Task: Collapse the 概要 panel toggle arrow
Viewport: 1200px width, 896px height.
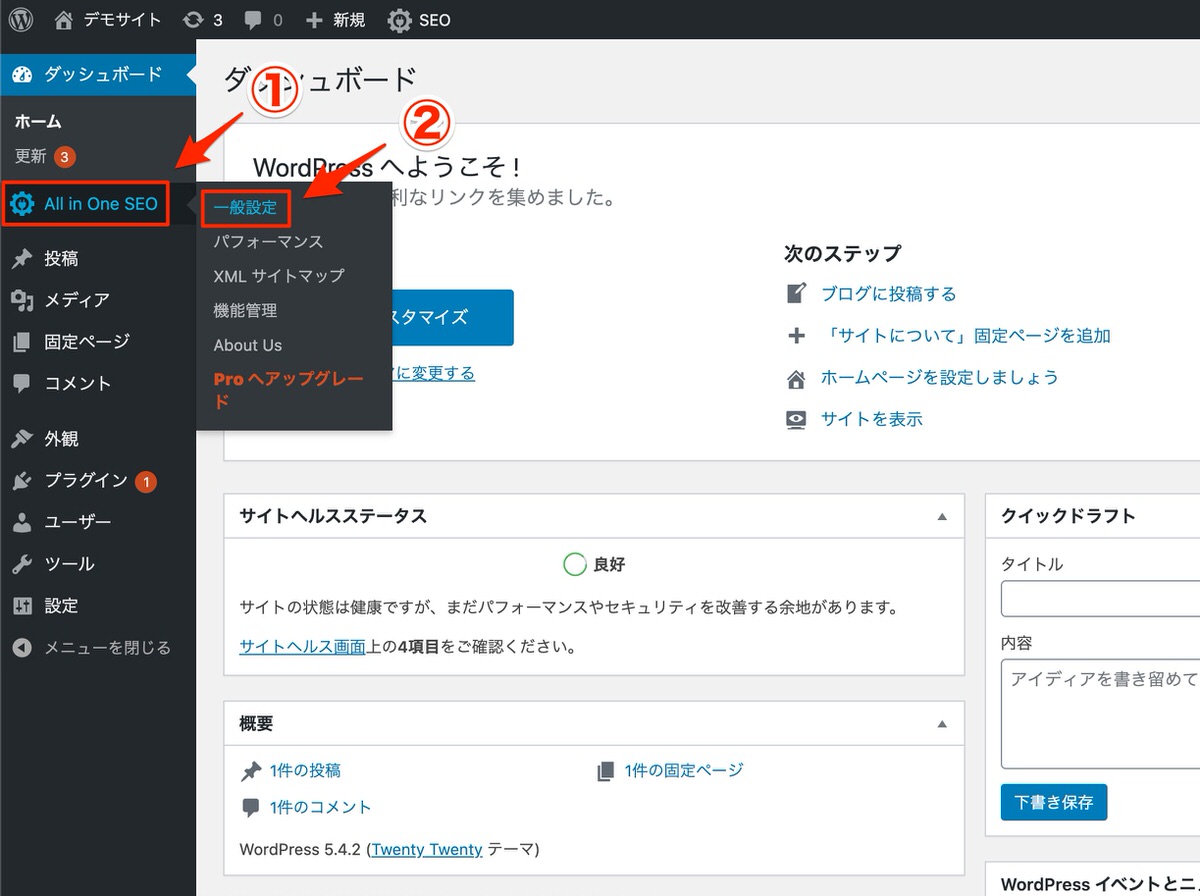Action: 942,723
